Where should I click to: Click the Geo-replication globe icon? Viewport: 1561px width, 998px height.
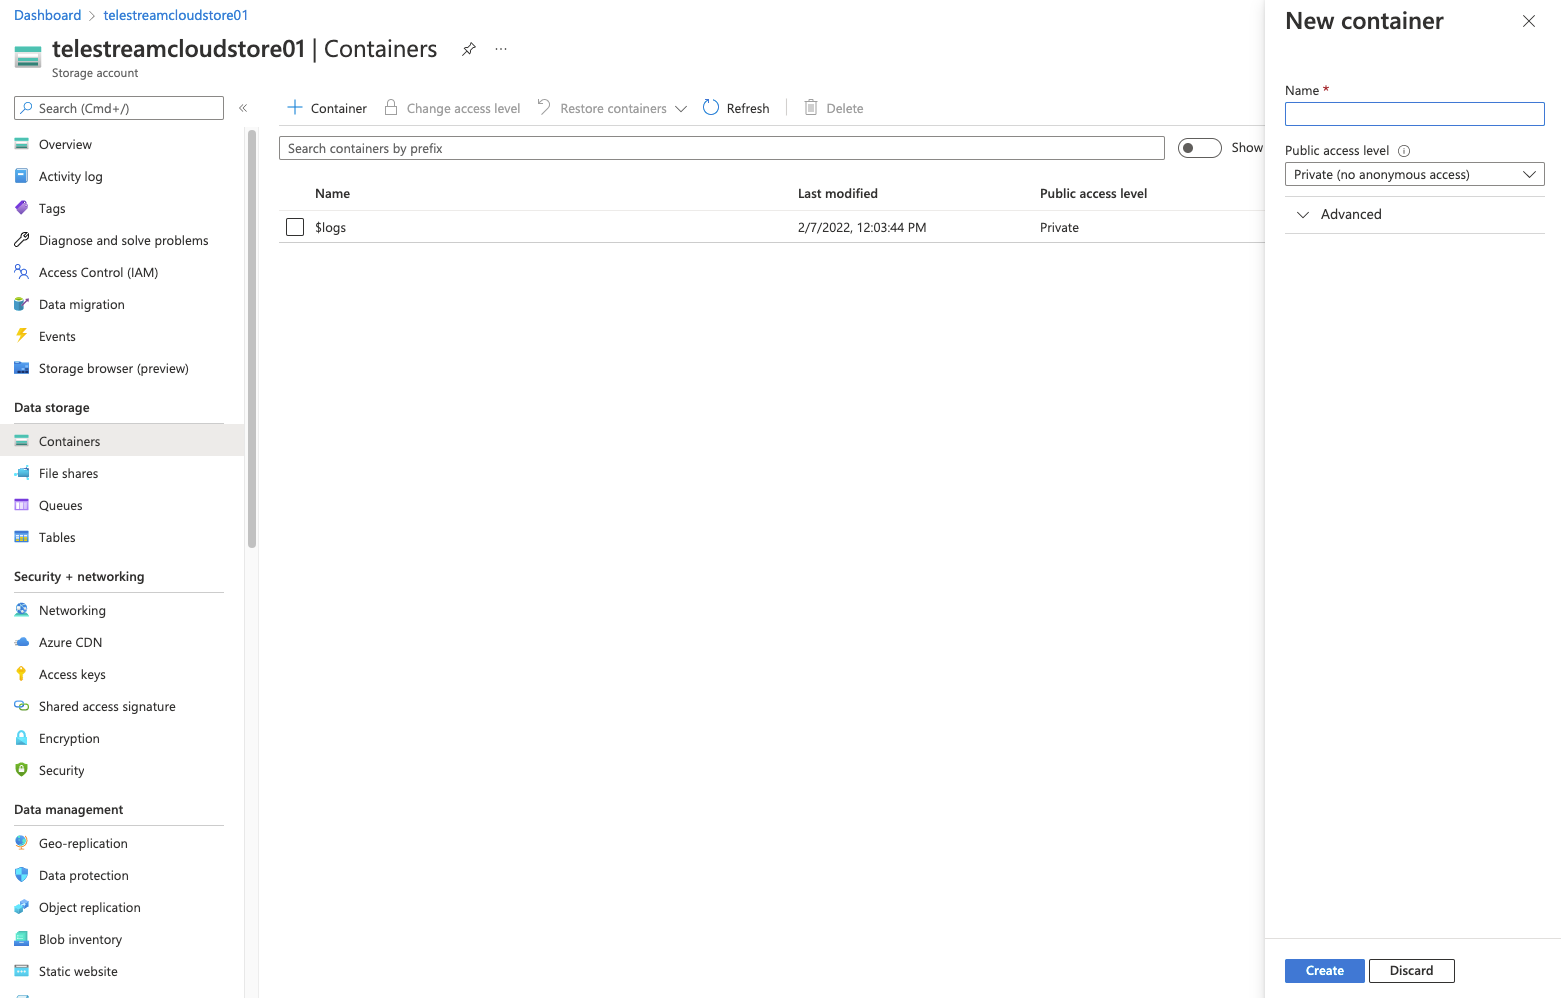coord(21,843)
